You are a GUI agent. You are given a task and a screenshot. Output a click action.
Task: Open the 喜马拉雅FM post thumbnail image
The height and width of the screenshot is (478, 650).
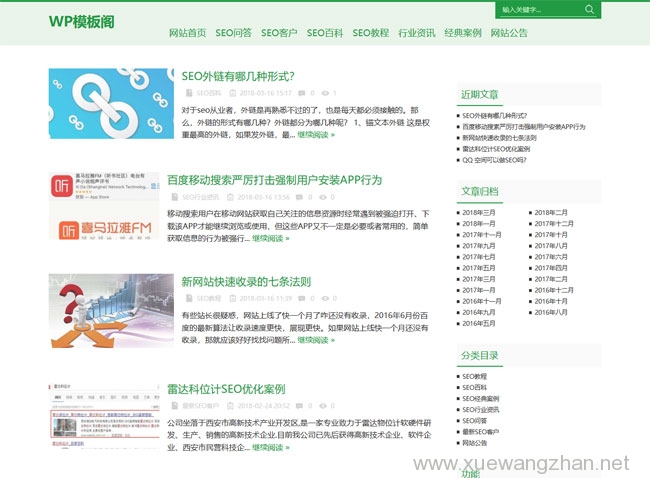coord(103,205)
